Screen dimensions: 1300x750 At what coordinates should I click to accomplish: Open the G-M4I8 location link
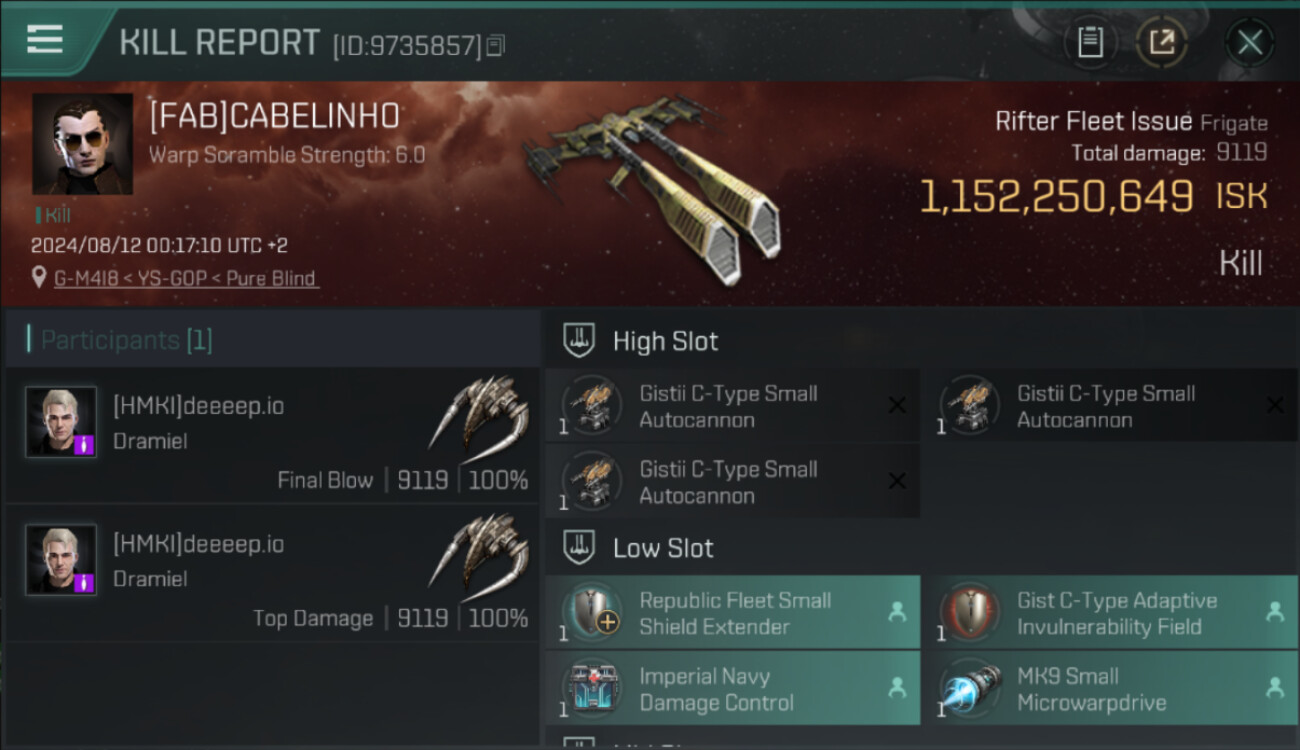(x=187, y=278)
